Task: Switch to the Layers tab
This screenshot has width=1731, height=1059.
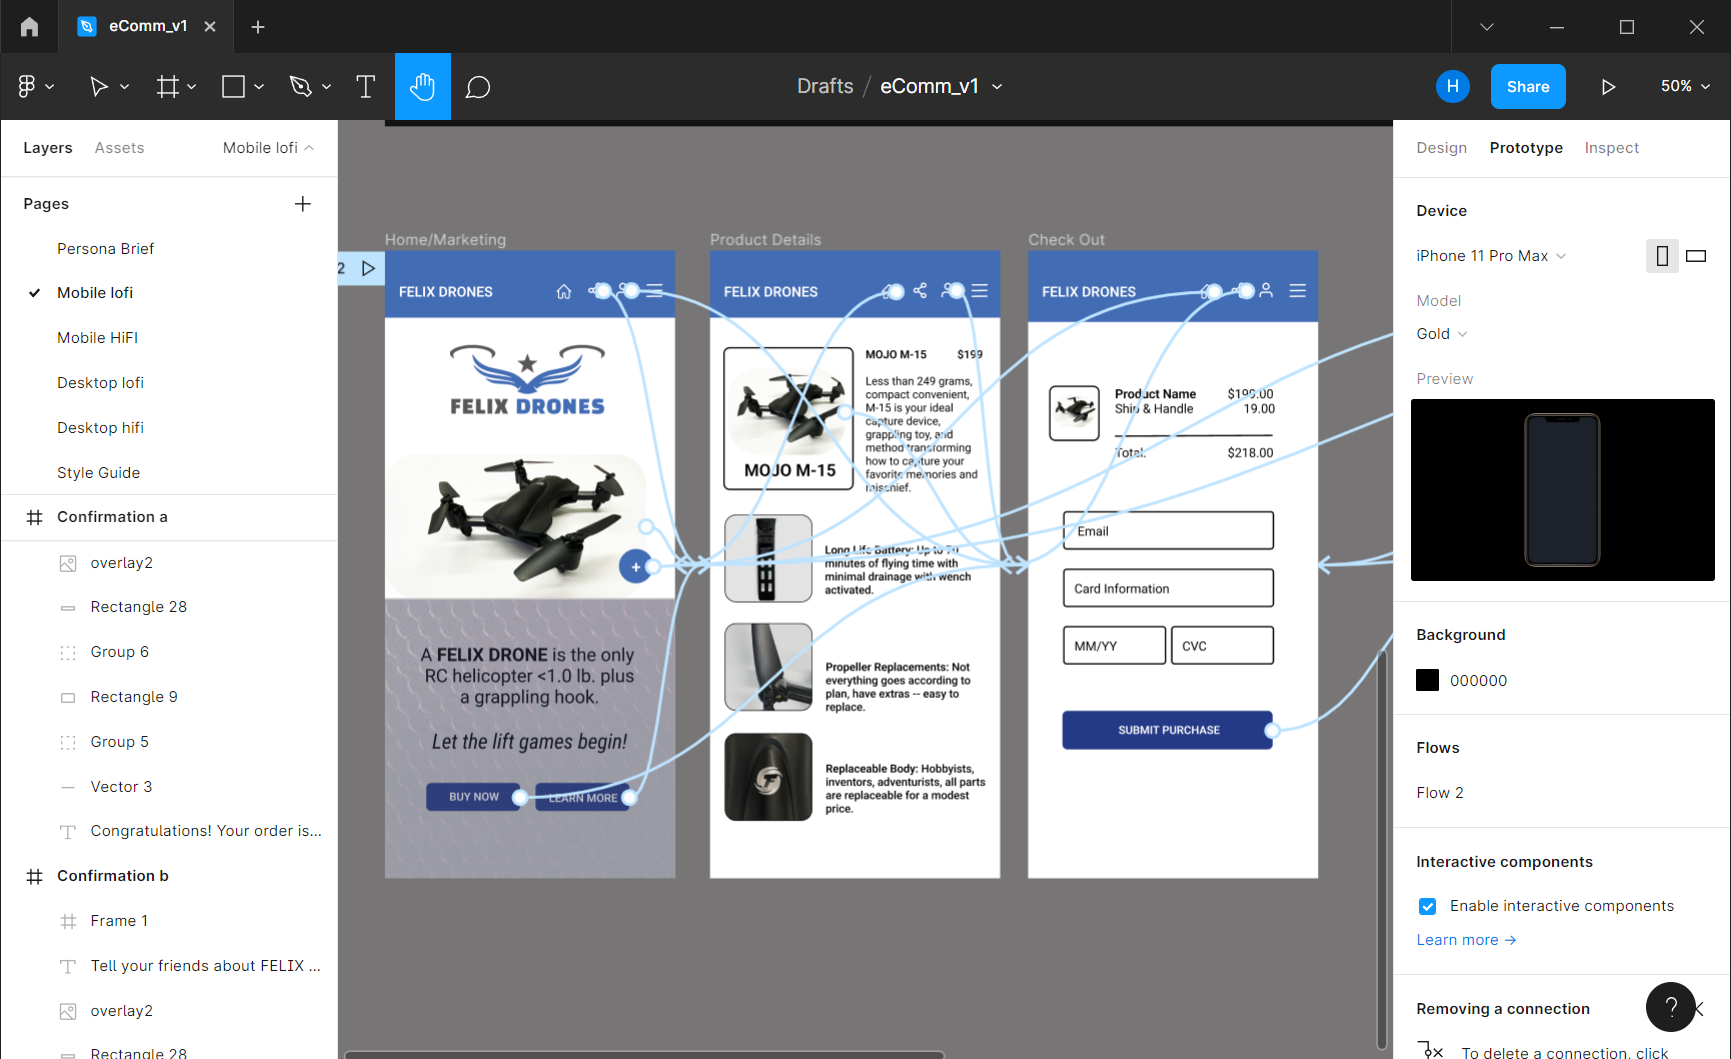Action: tap(48, 148)
